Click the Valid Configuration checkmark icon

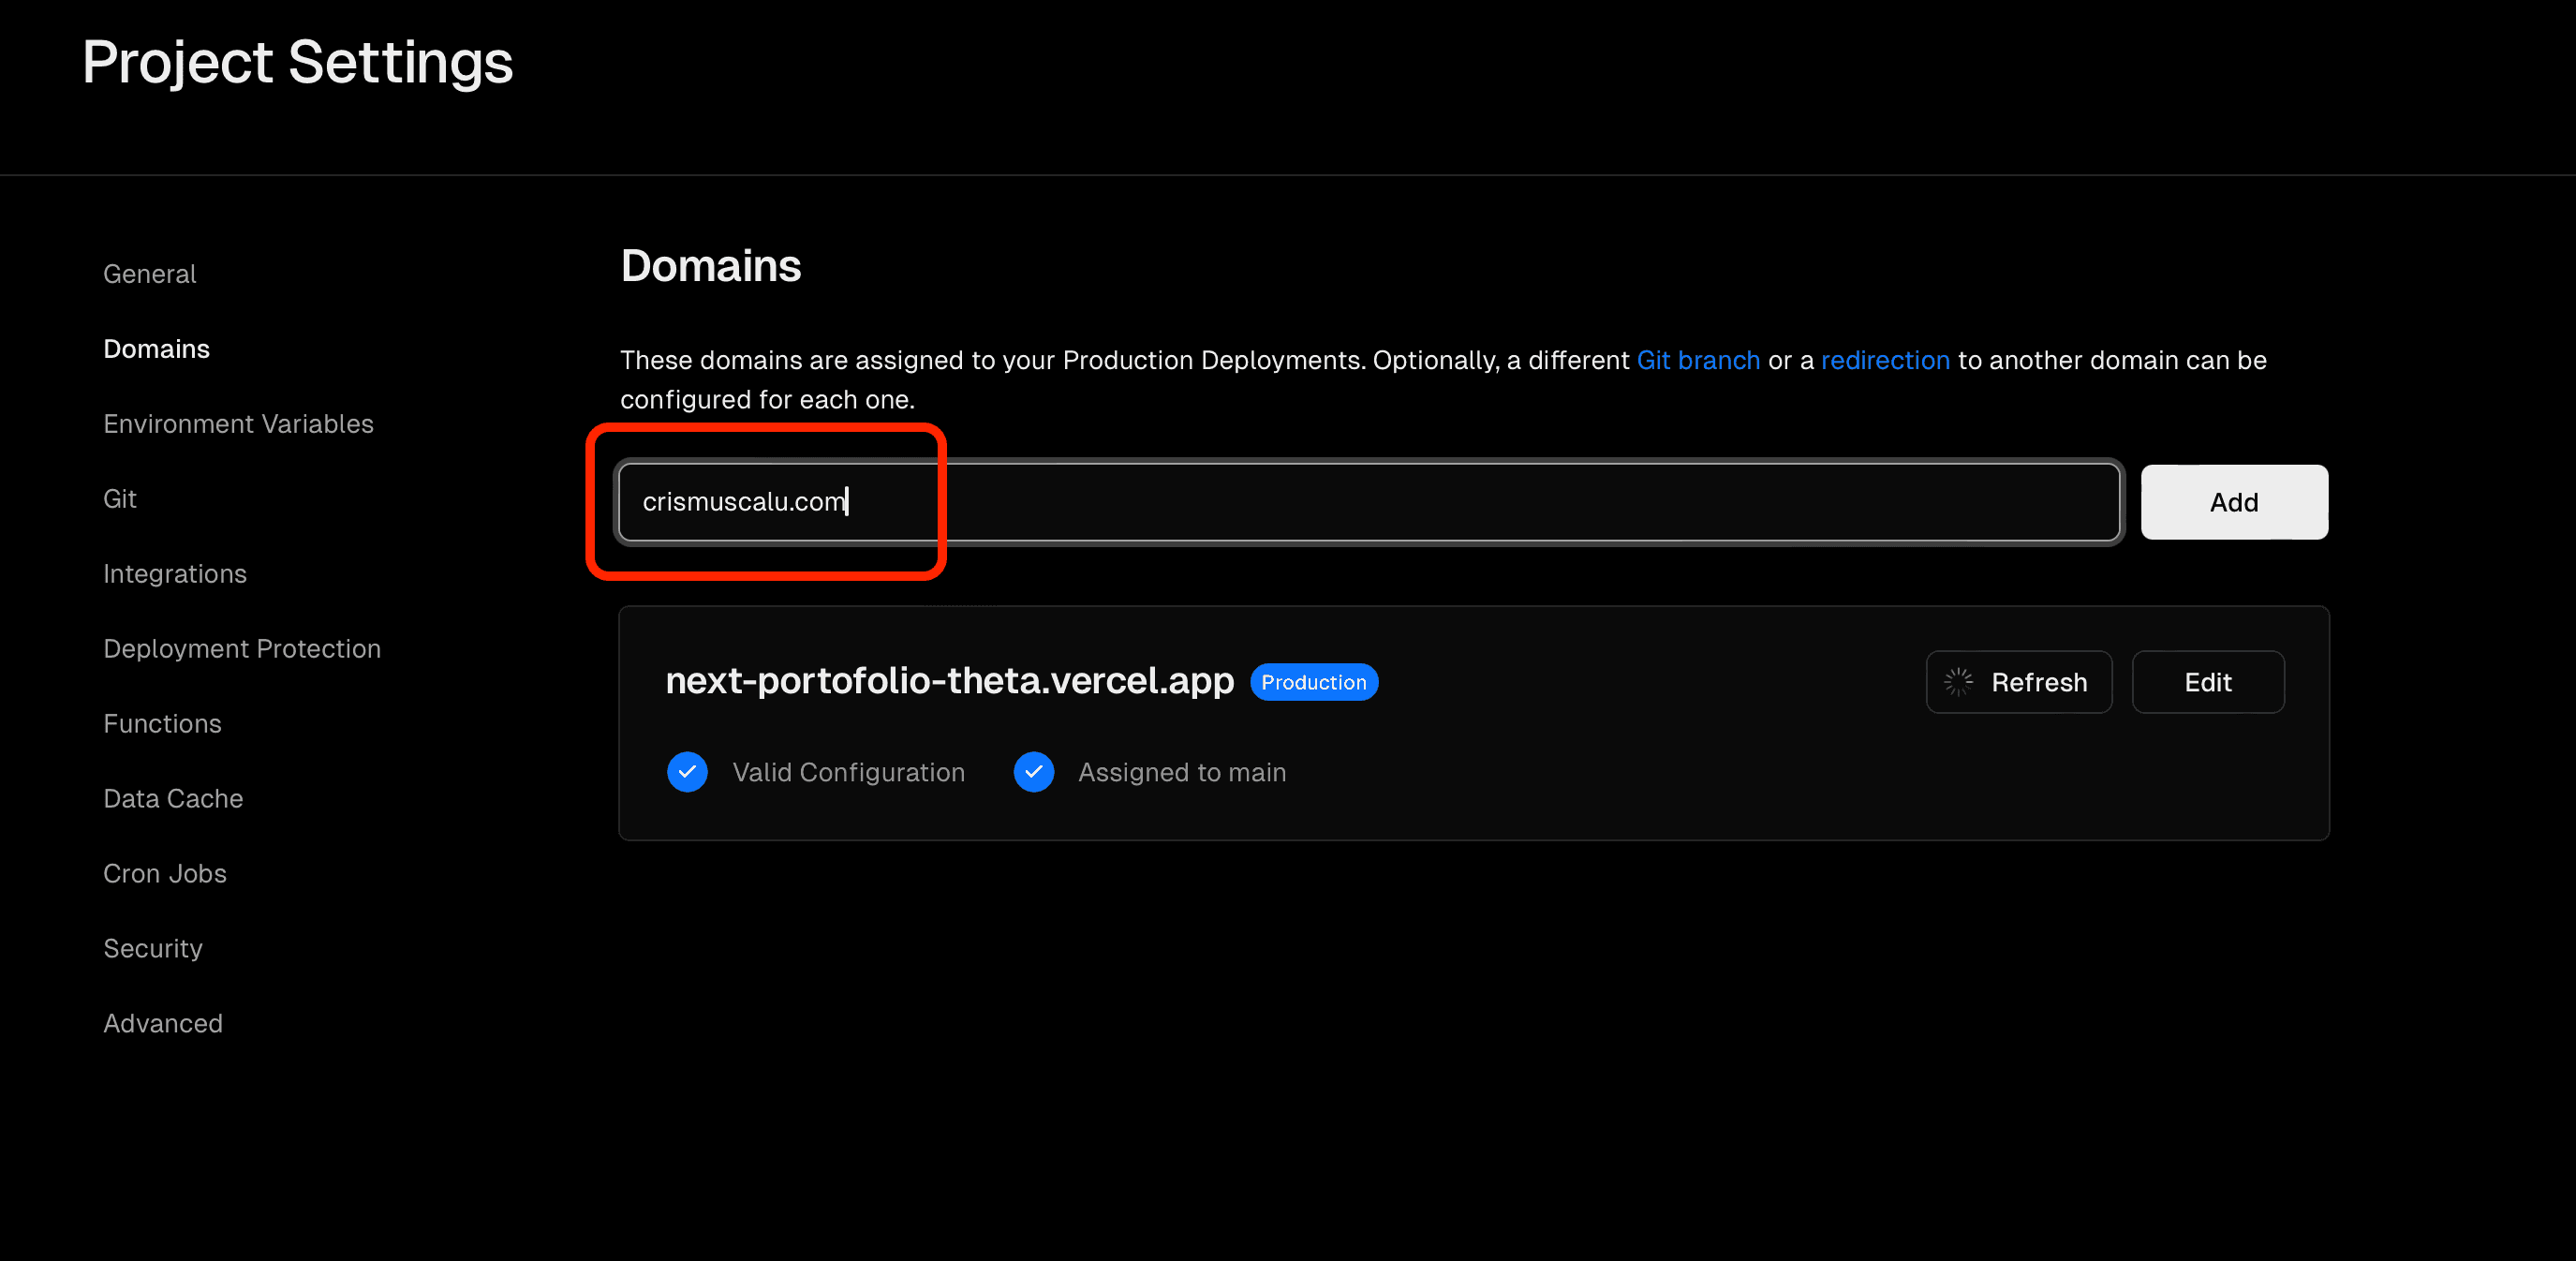coord(687,772)
